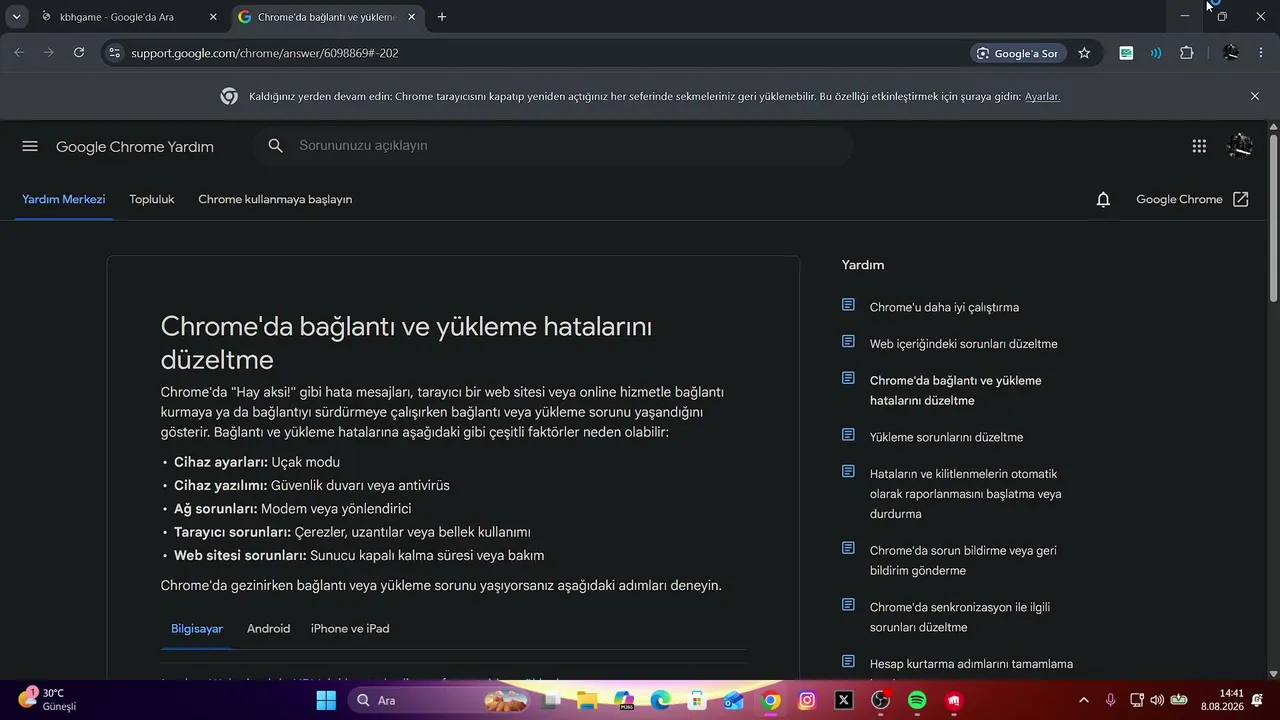This screenshot has width=1280, height=720.
Task: Open a new tab with the plus button
Action: click(442, 17)
